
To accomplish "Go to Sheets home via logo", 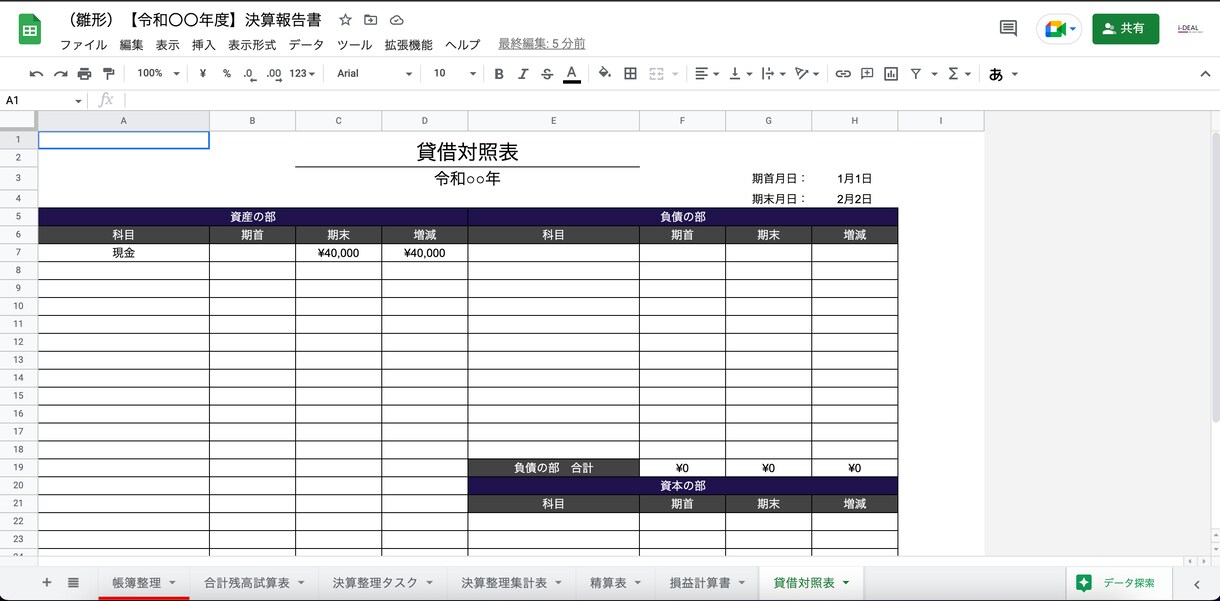I will pos(30,29).
